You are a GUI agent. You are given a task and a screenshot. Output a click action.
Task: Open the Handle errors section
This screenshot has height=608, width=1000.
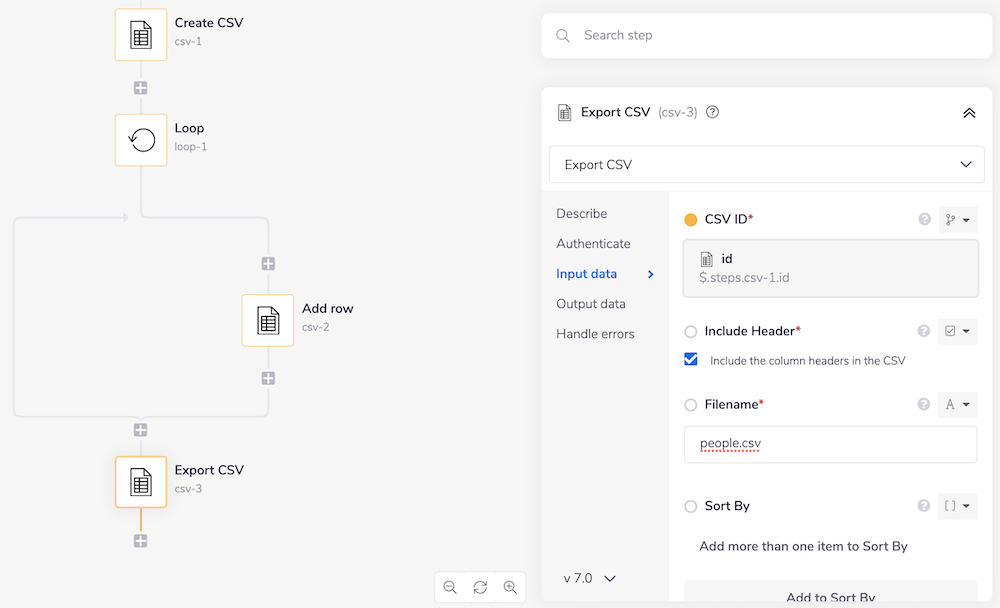point(595,334)
